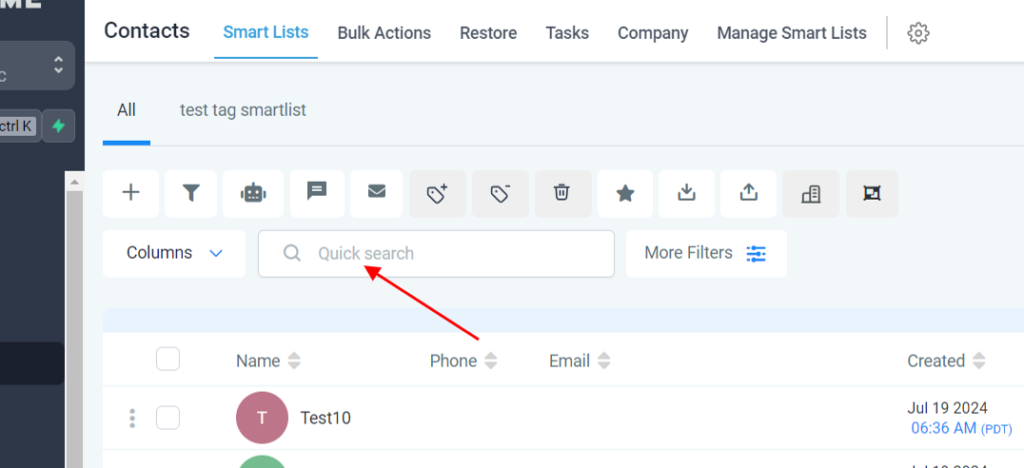Image resolution: width=1024 pixels, height=468 pixels.
Task: Click the trash delete icon
Action: coord(562,193)
